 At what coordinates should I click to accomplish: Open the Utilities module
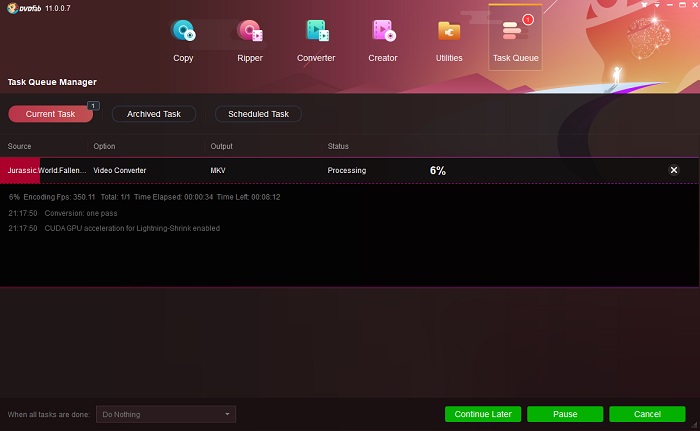[x=449, y=40]
